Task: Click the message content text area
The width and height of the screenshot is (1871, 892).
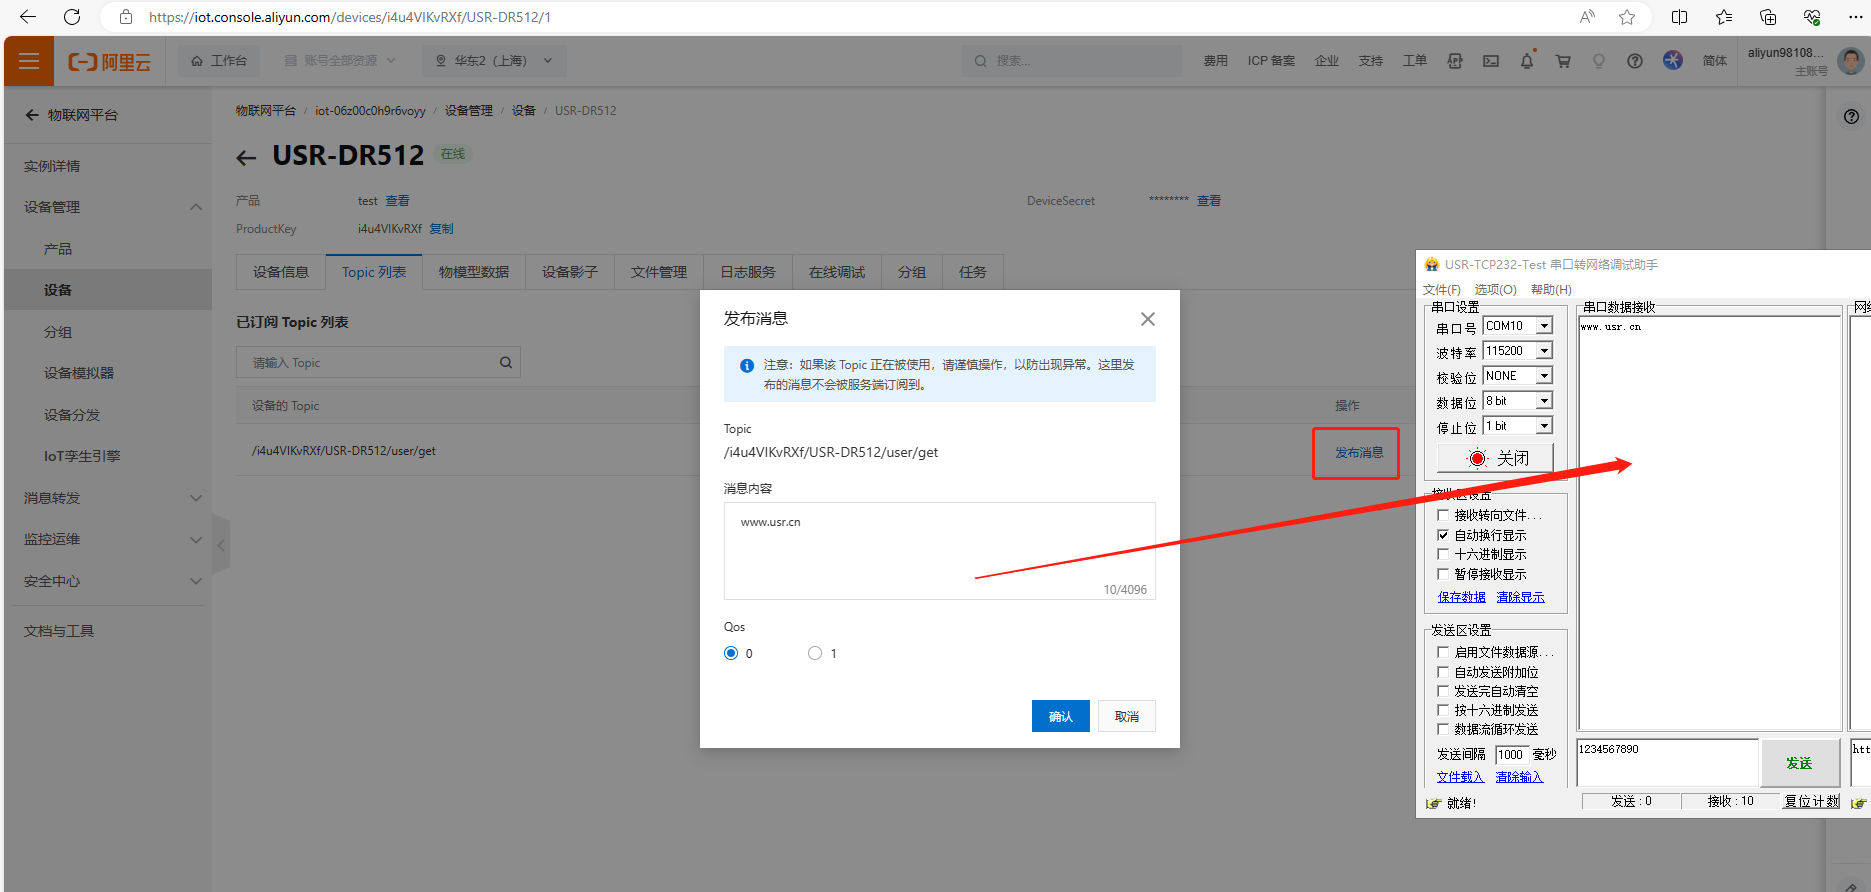Action: [938, 550]
